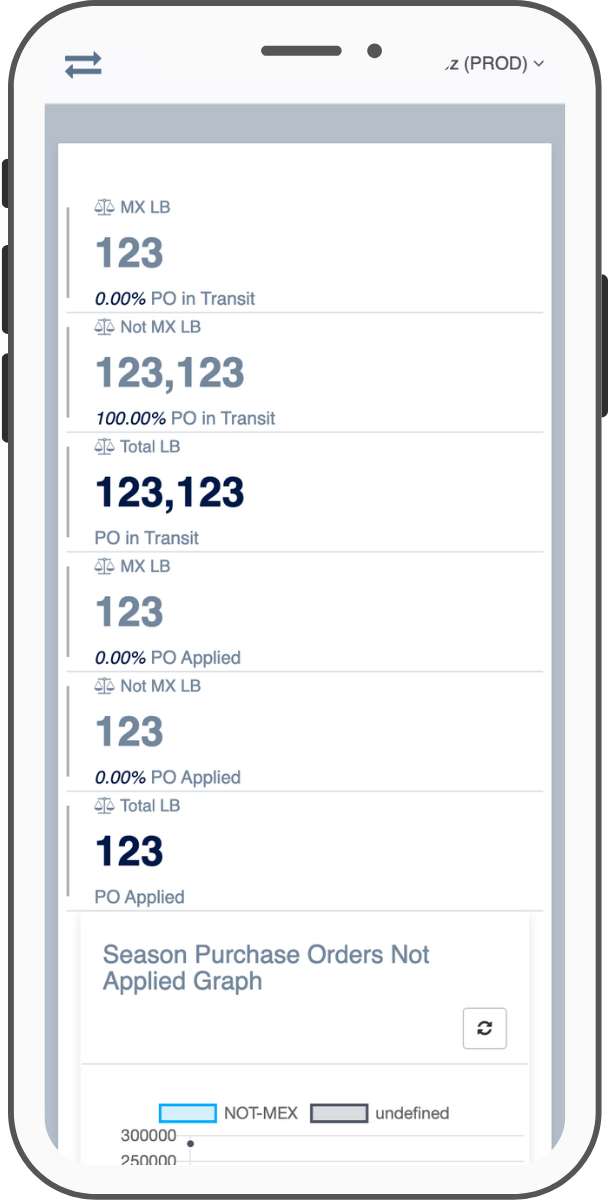611x1200 pixels.
Task: Click the swap arrows icon in header
Action: tap(83, 65)
